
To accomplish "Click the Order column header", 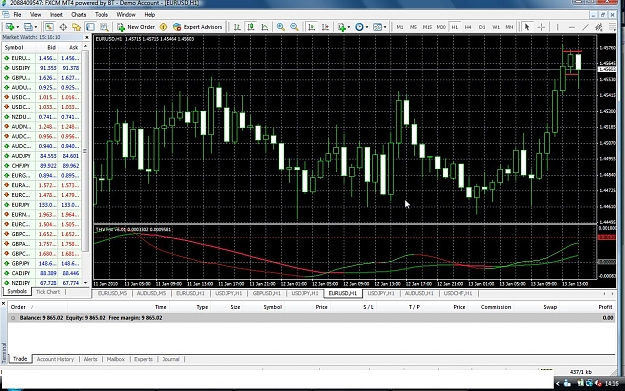I will [x=18, y=307].
